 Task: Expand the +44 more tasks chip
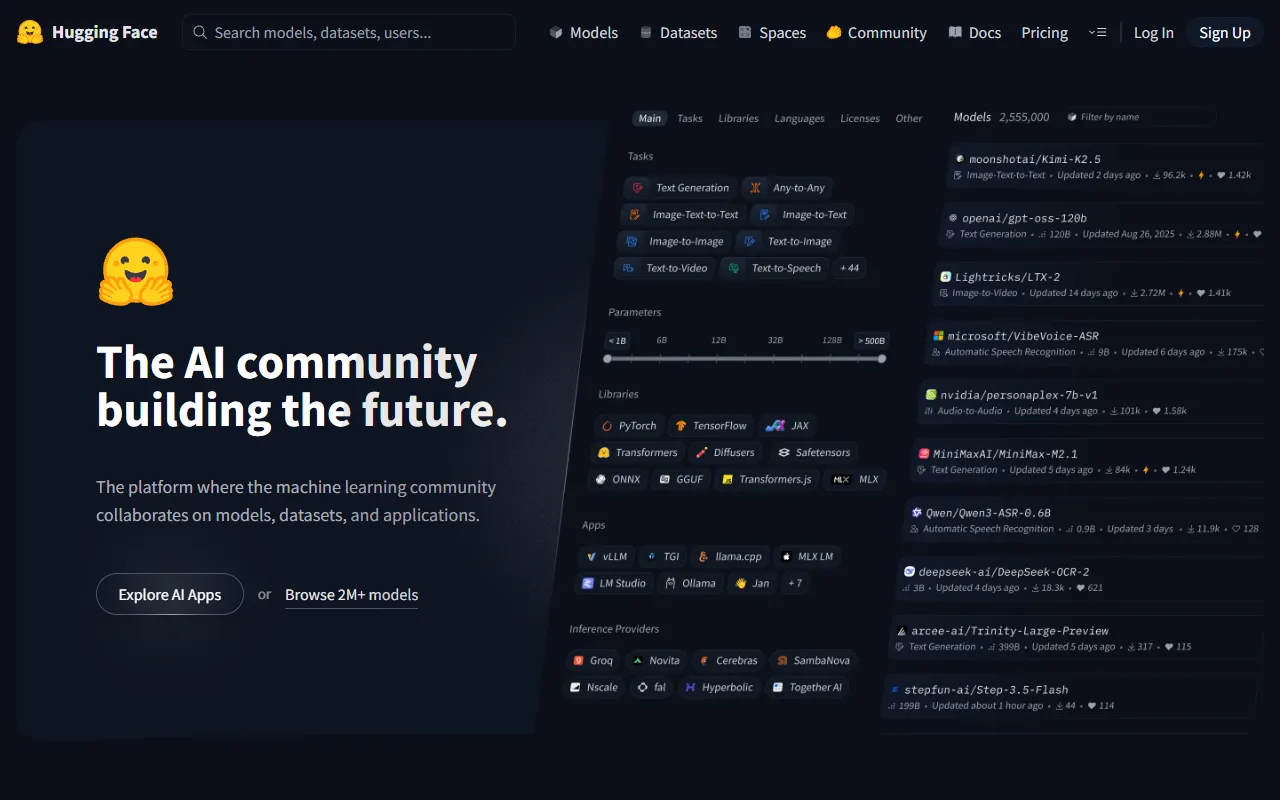(x=849, y=268)
